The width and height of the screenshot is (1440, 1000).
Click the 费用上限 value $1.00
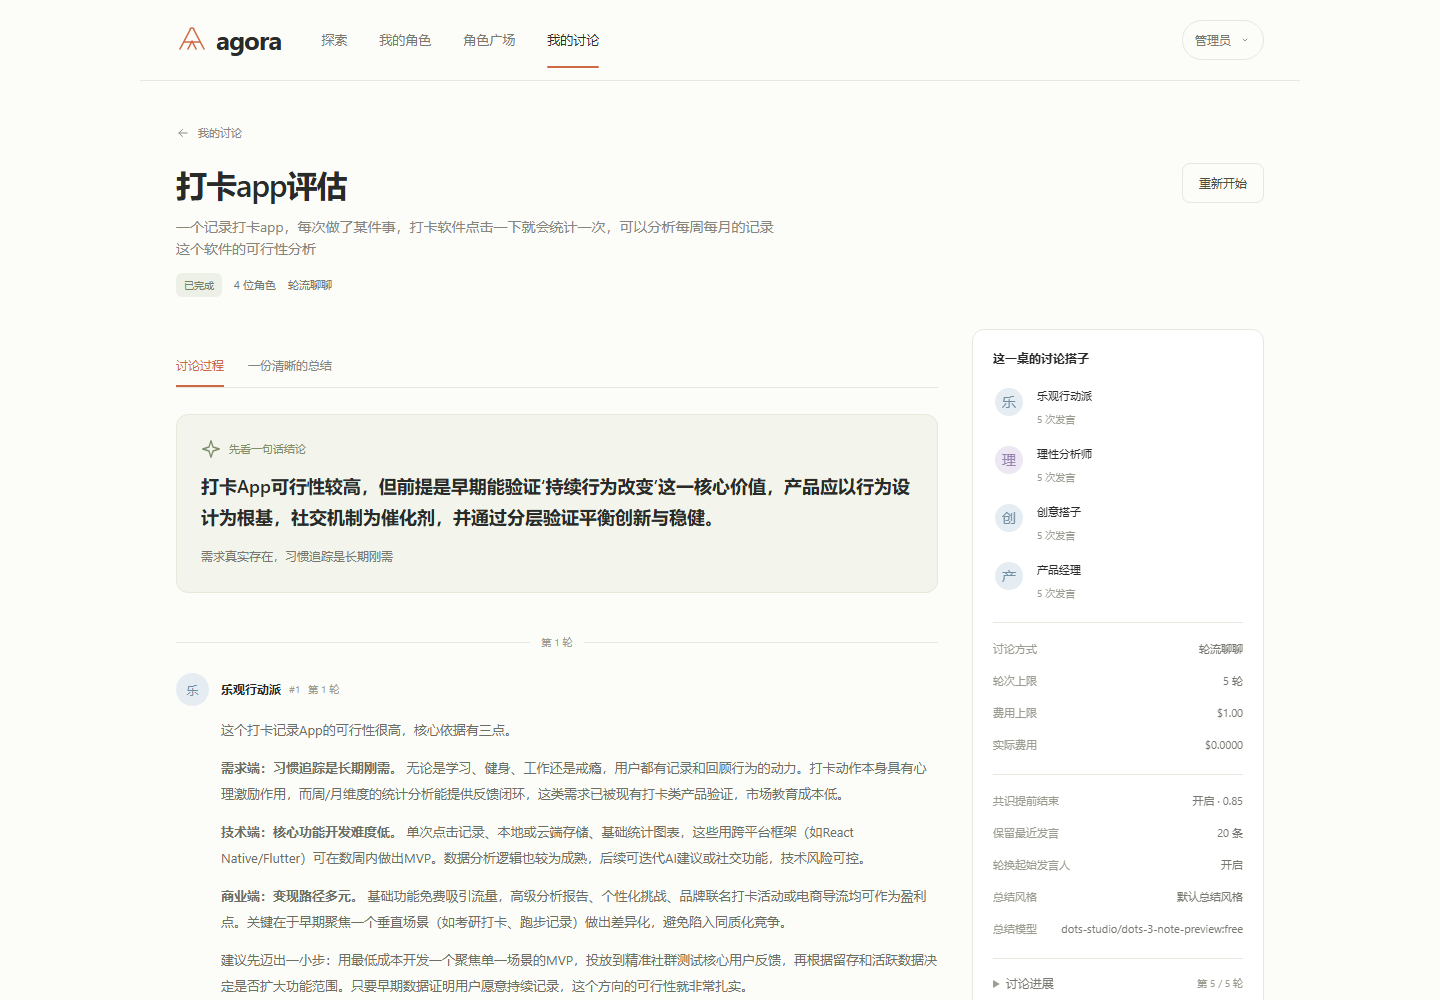tap(1230, 713)
